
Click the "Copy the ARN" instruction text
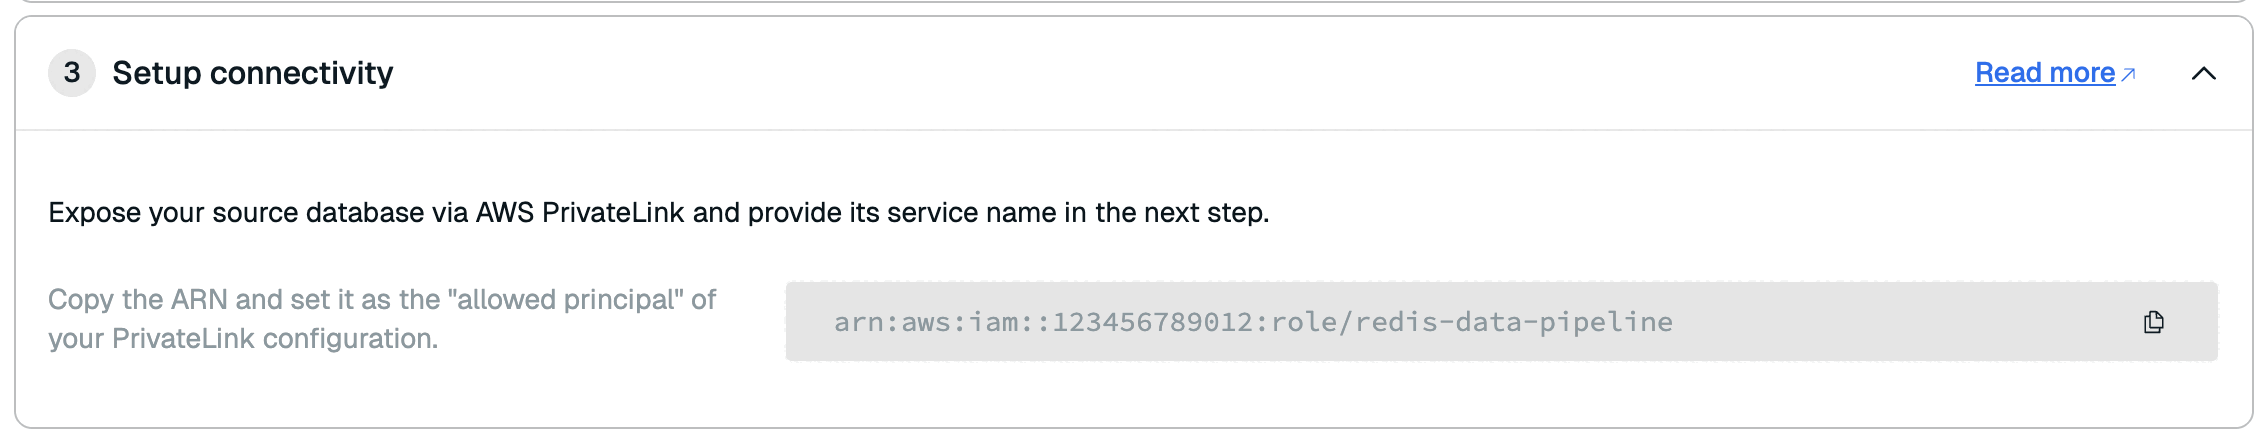pos(139,300)
